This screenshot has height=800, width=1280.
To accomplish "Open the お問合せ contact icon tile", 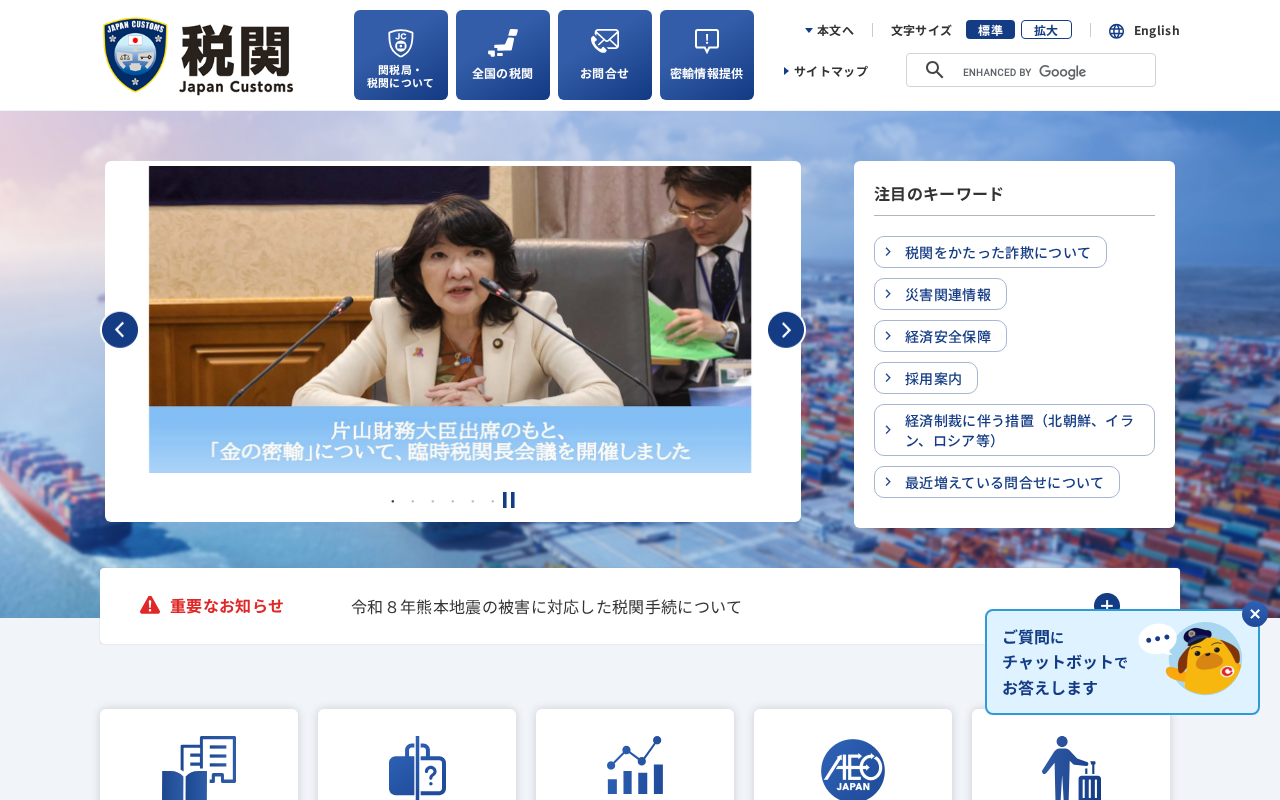I will tap(605, 55).
